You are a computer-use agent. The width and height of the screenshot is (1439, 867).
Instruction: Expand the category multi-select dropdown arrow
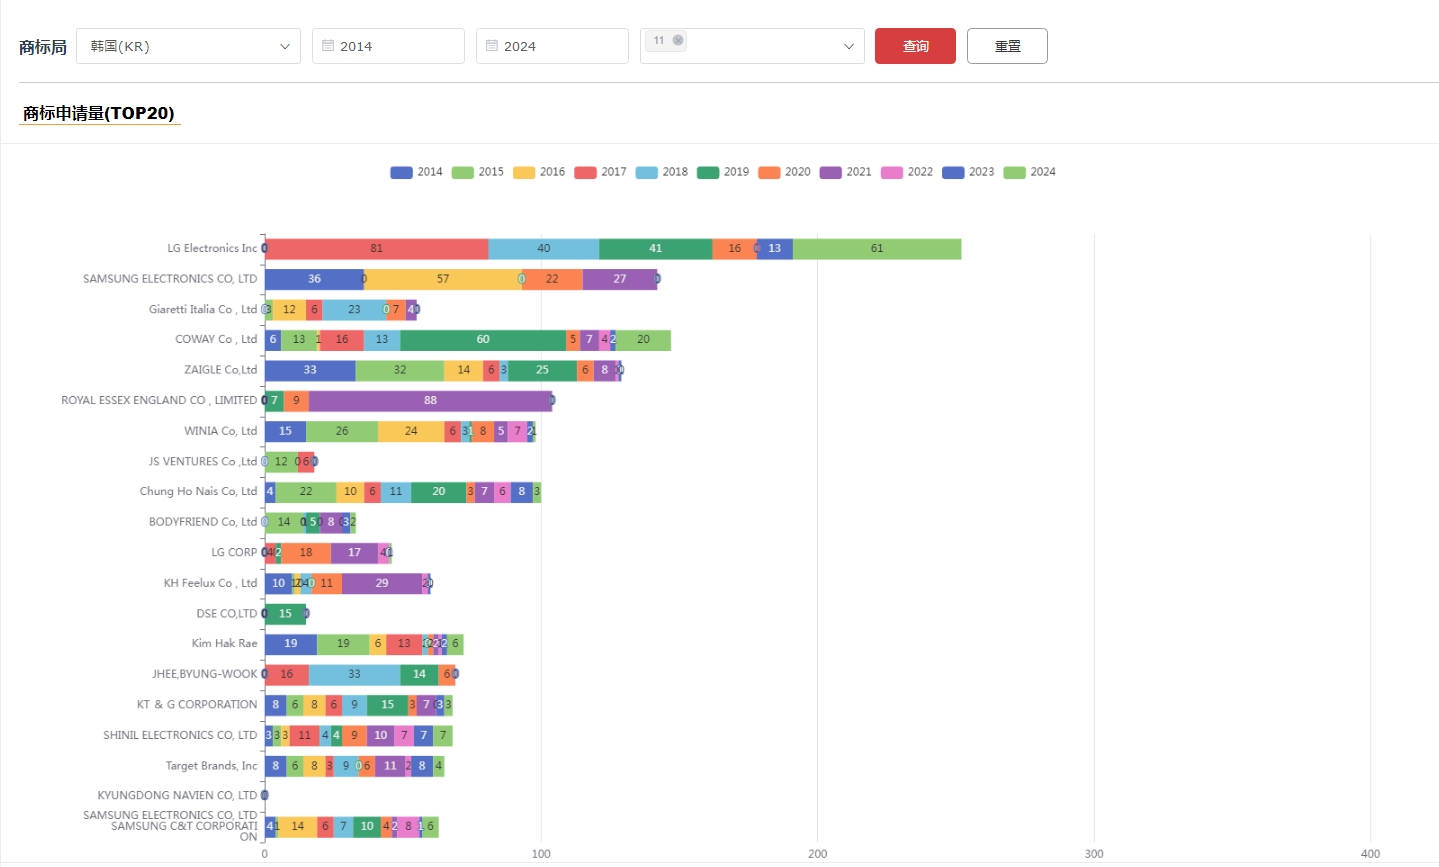(848, 46)
